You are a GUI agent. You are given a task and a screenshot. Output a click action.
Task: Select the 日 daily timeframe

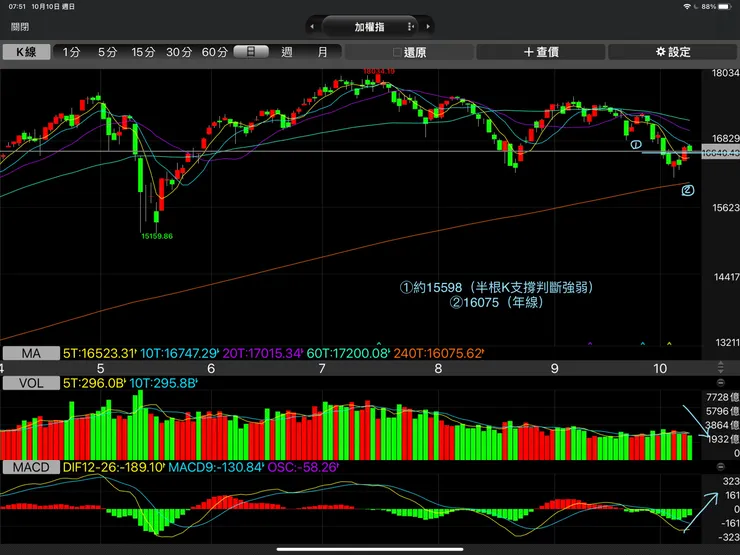(251, 51)
